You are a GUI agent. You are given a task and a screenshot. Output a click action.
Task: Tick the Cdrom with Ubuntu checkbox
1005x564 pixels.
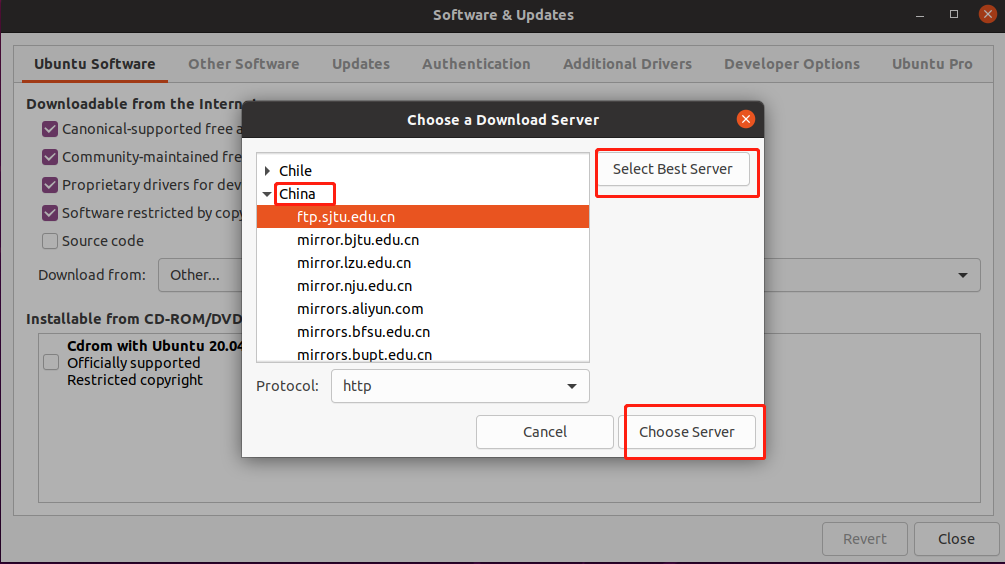pos(51,362)
